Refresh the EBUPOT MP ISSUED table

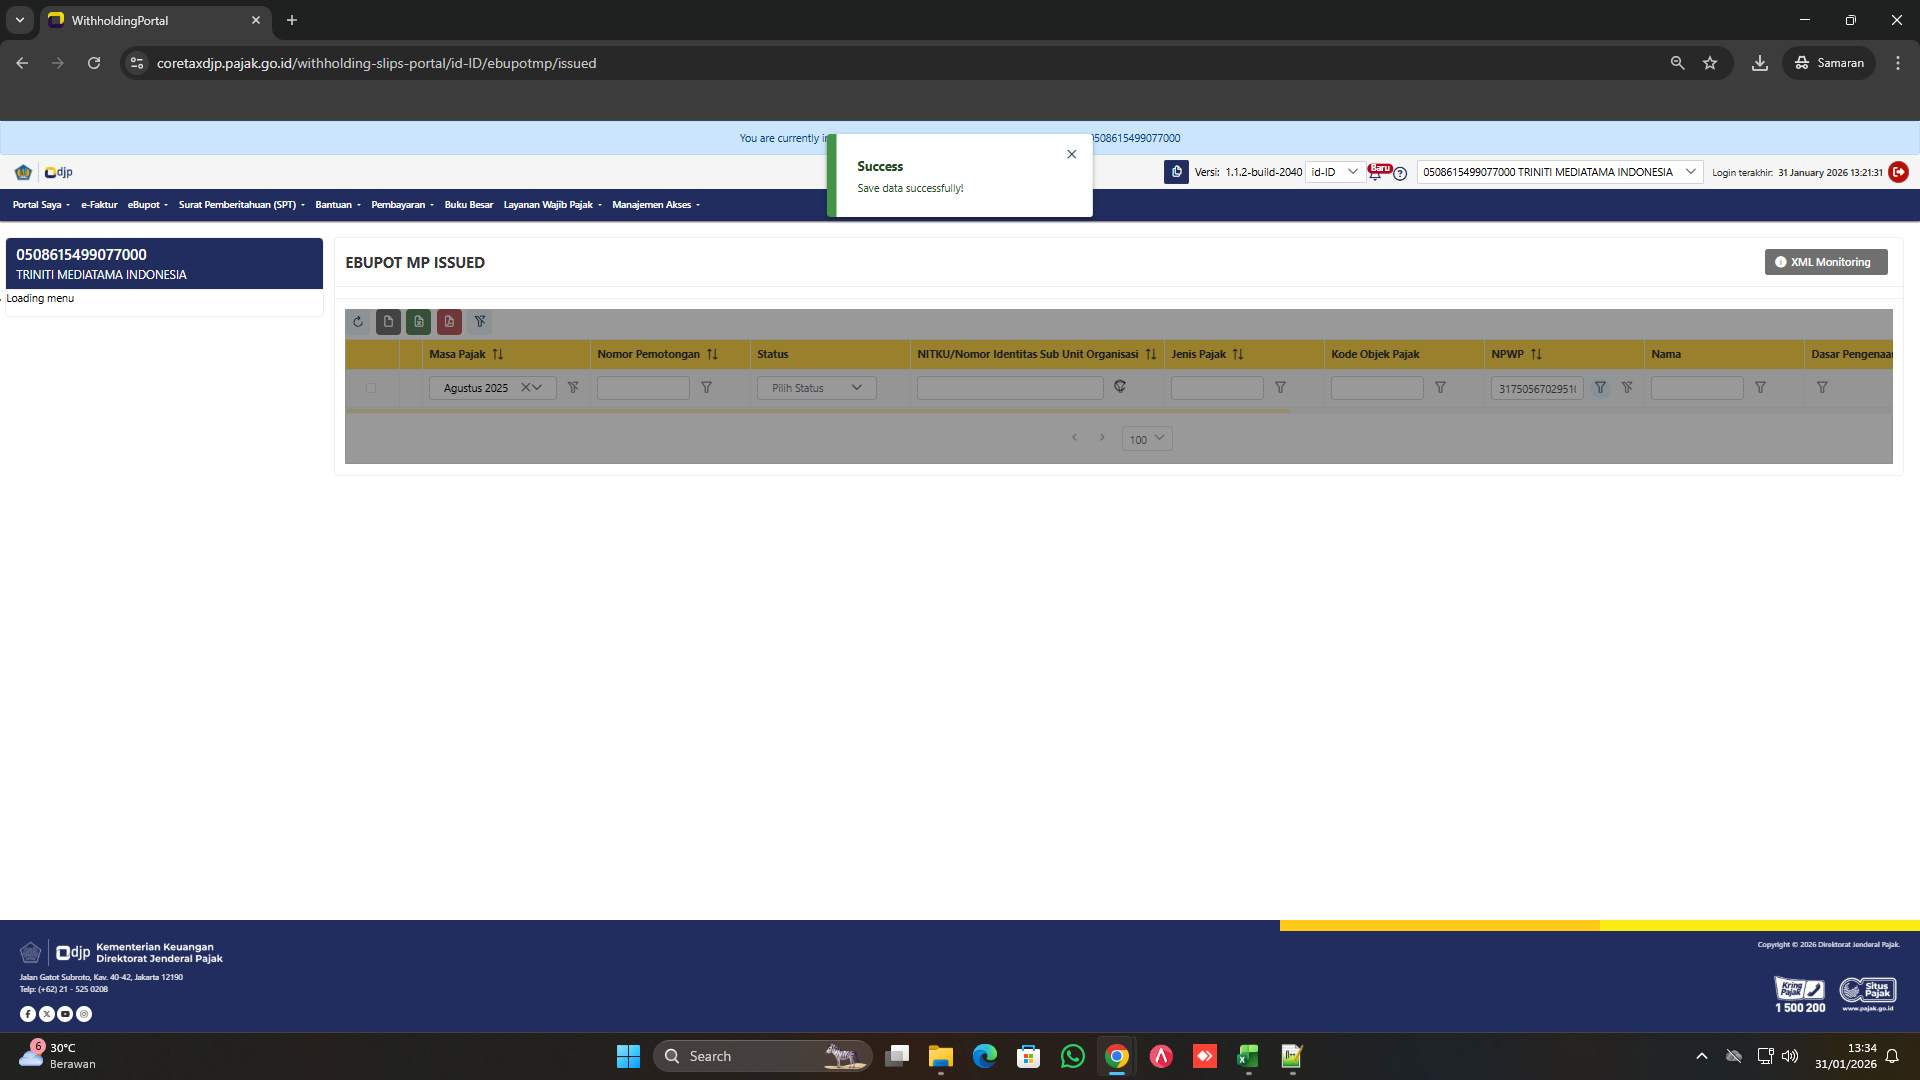(358, 322)
